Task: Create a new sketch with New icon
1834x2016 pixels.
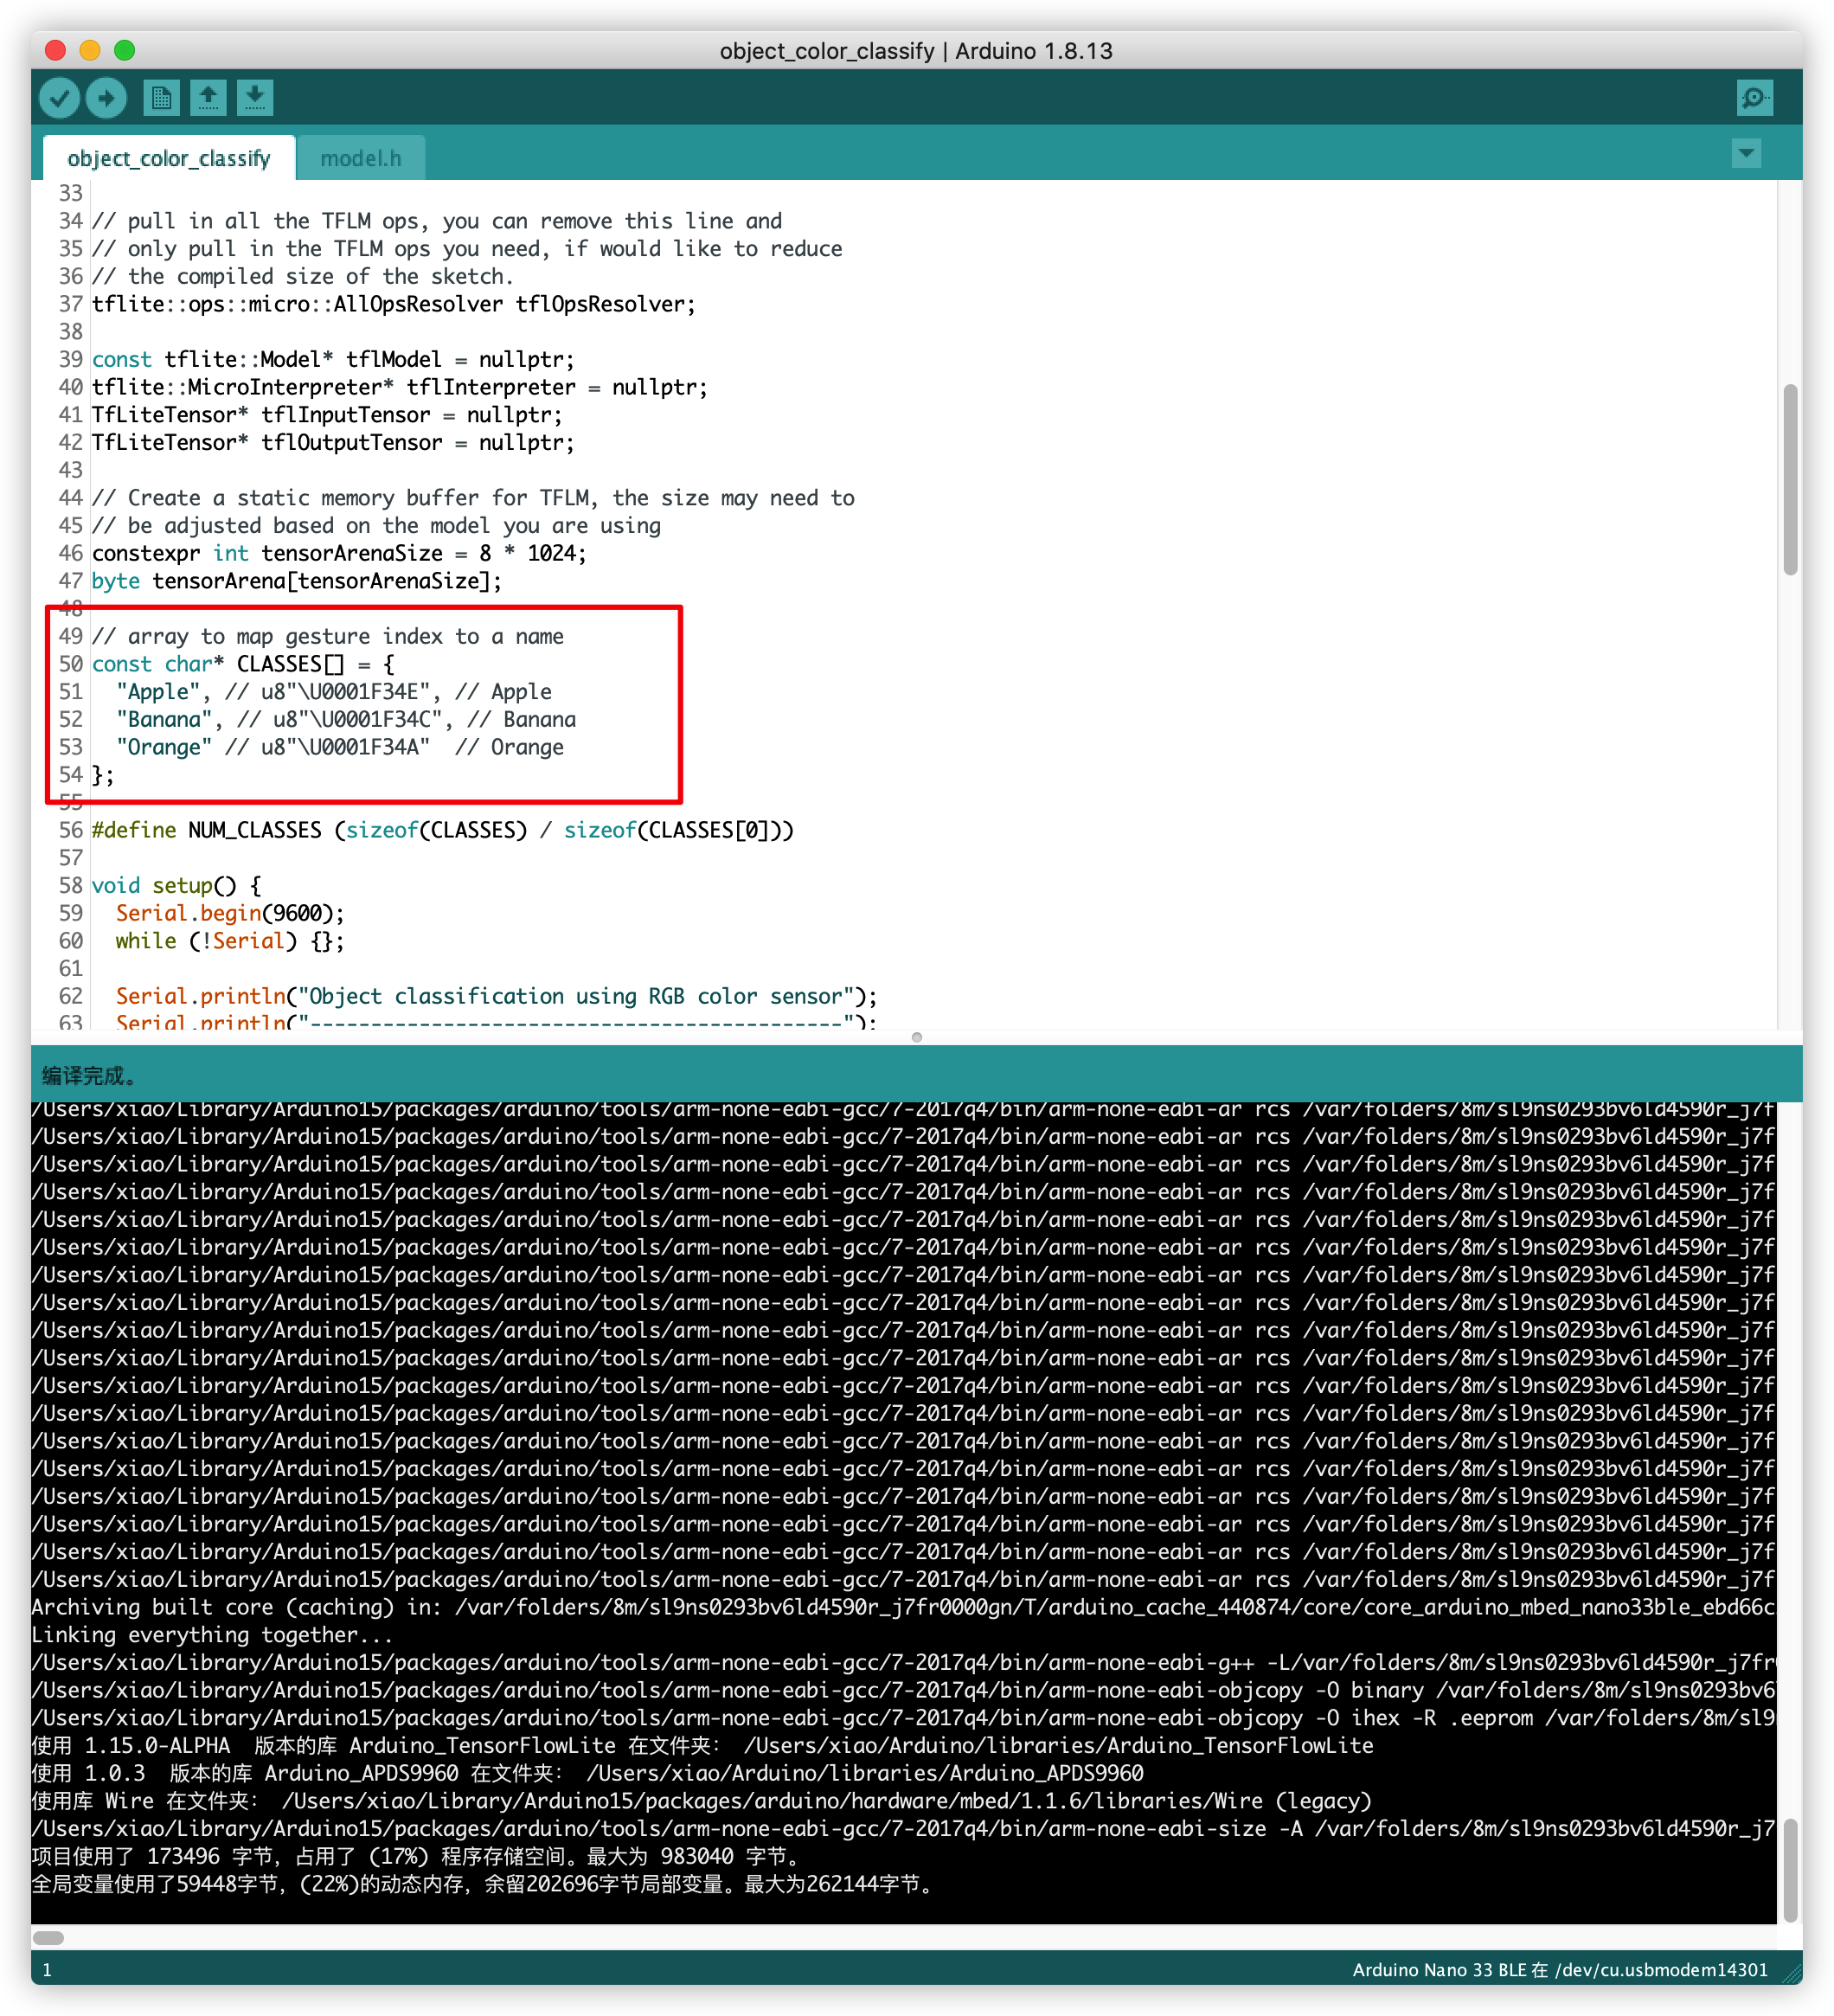Action: [161, 98]
